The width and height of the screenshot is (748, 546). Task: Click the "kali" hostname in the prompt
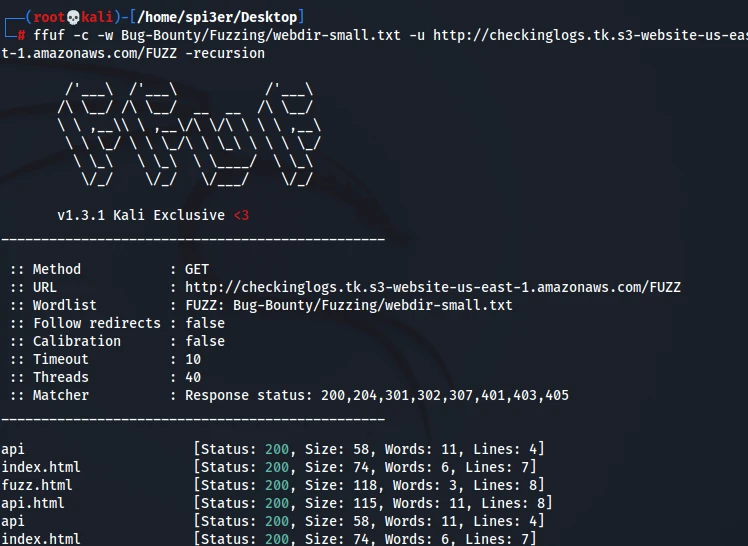[97, 17]
